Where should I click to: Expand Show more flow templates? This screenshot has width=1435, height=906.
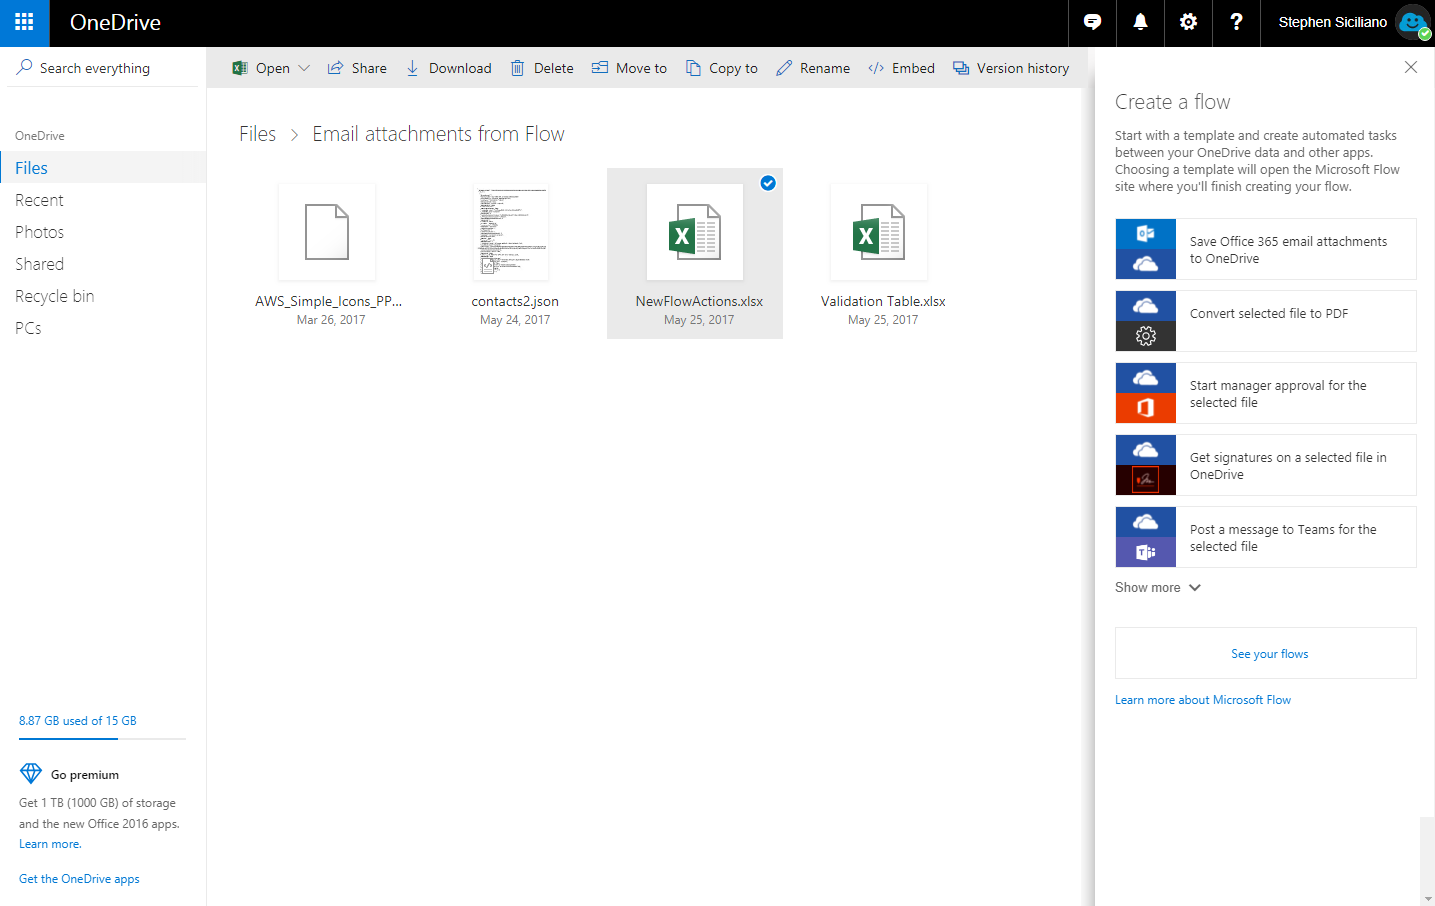click(x=1158, y=587)
